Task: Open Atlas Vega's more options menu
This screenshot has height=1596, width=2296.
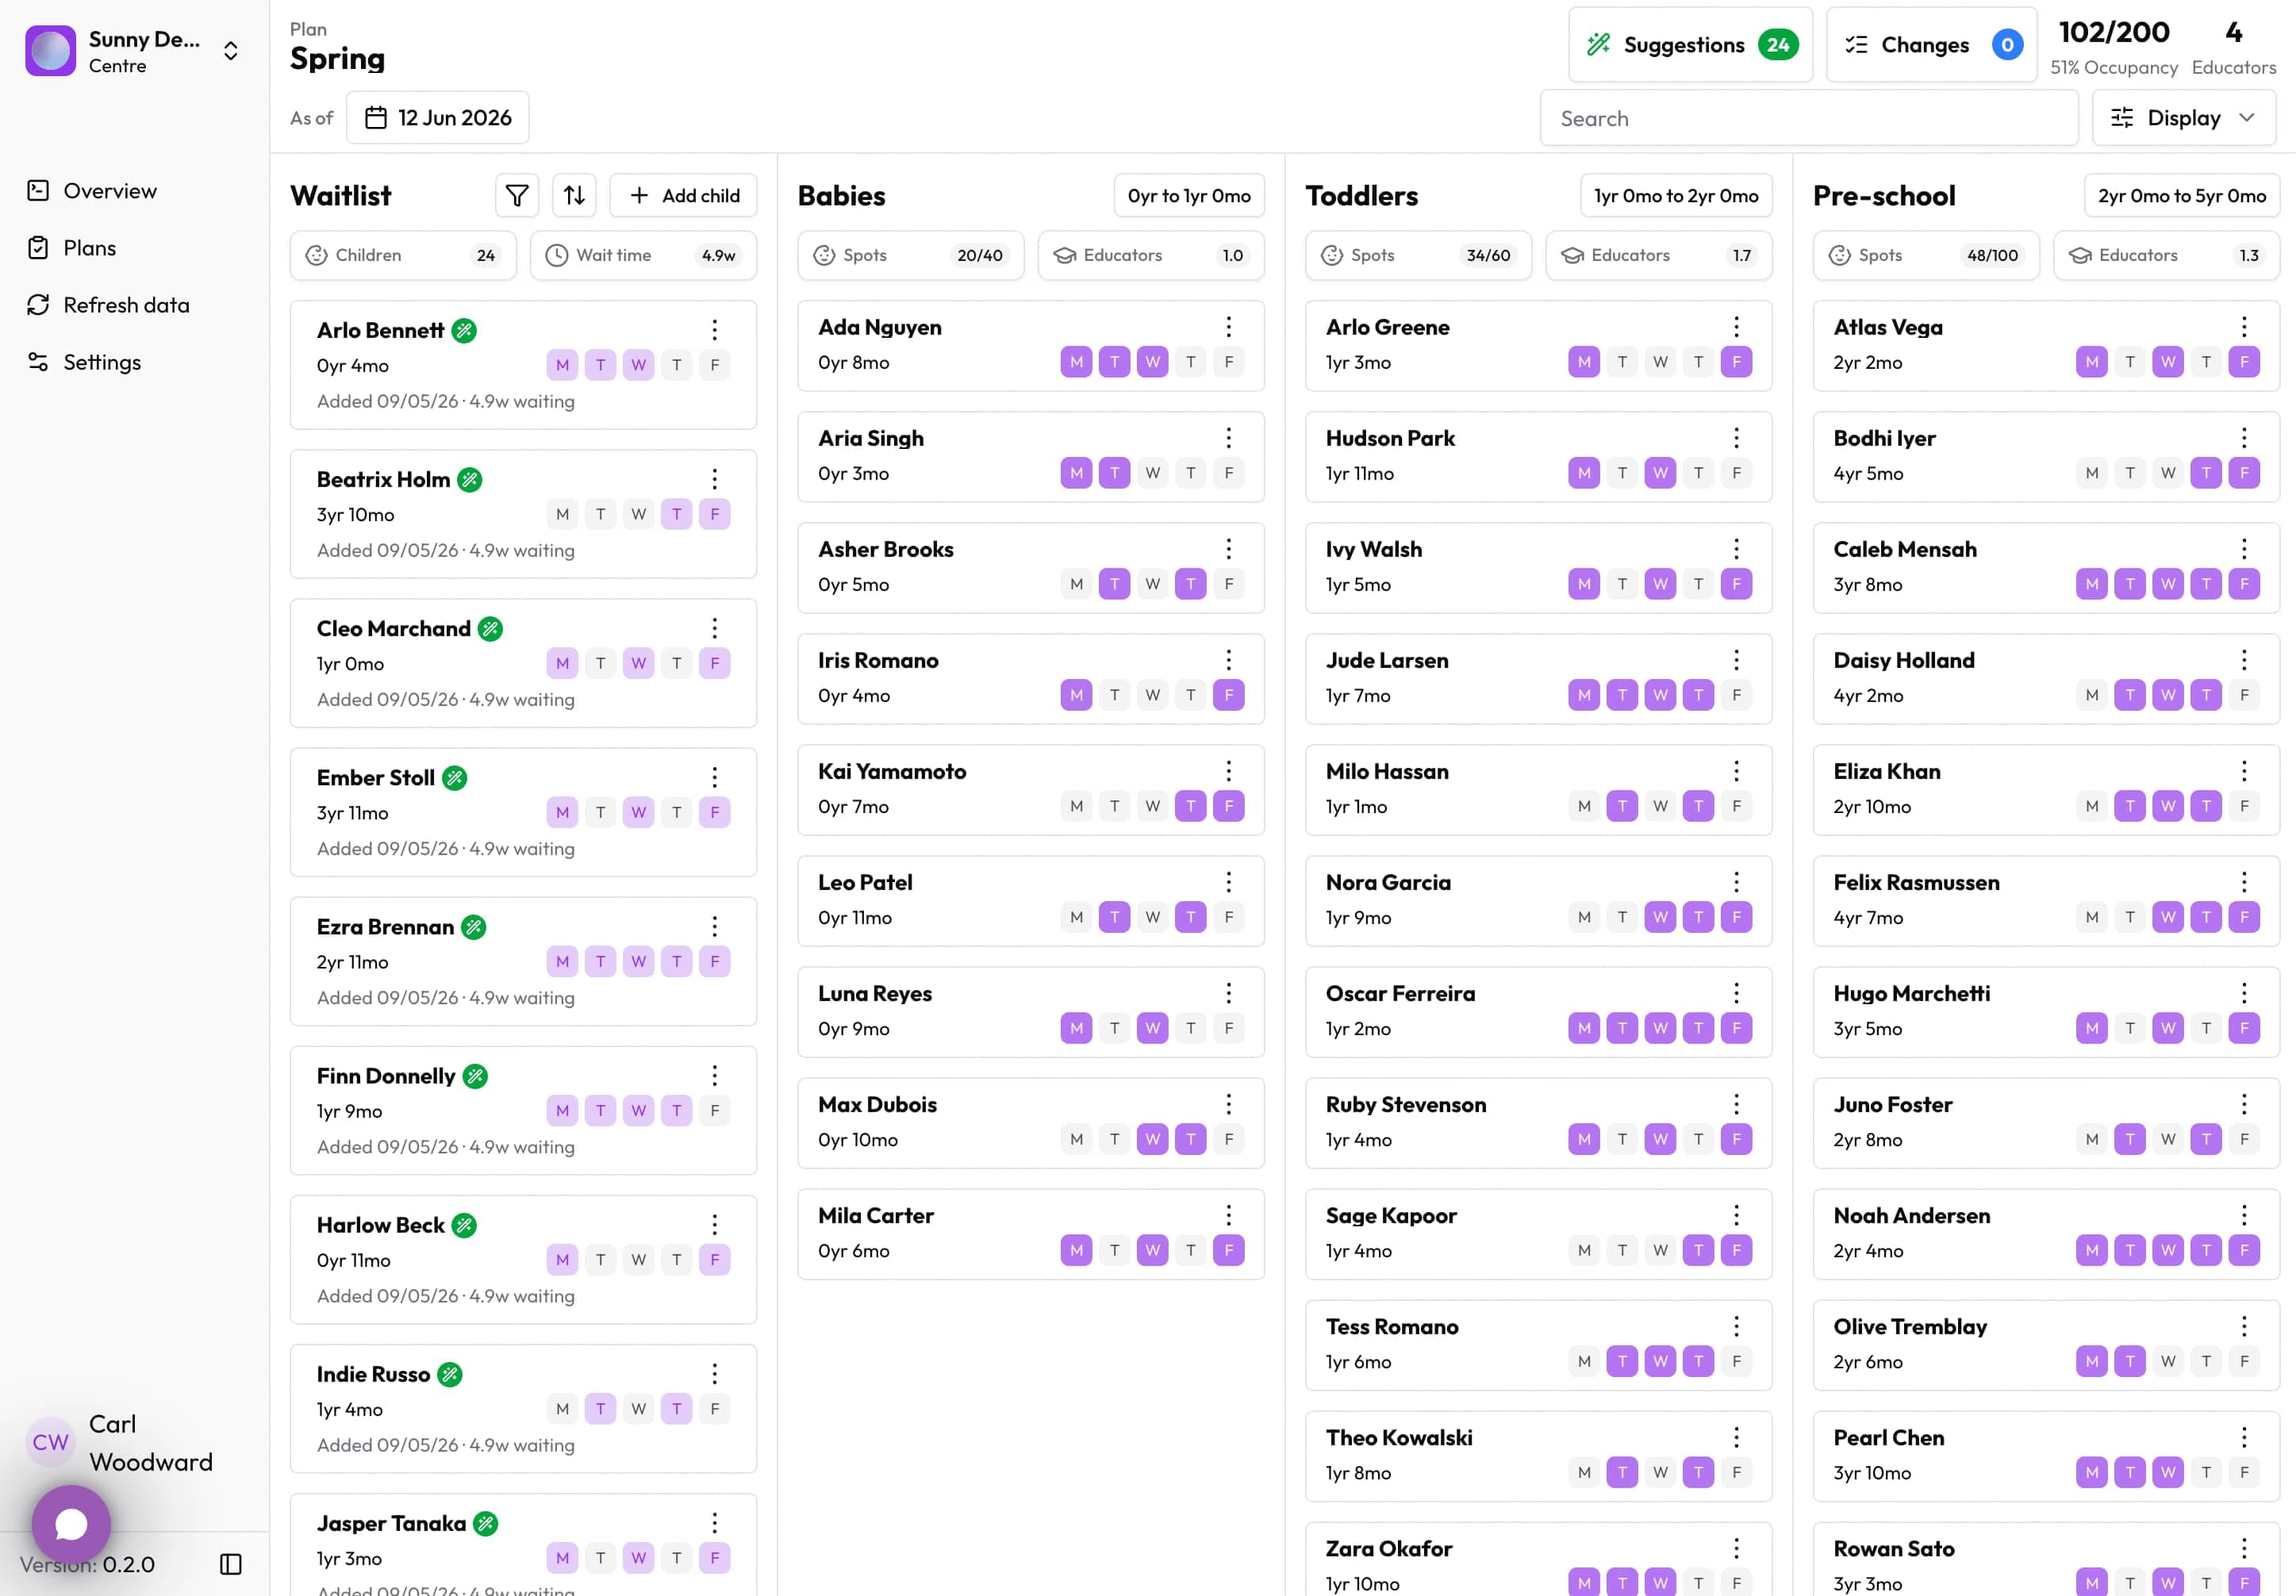Action: [x=2244, y=327]
